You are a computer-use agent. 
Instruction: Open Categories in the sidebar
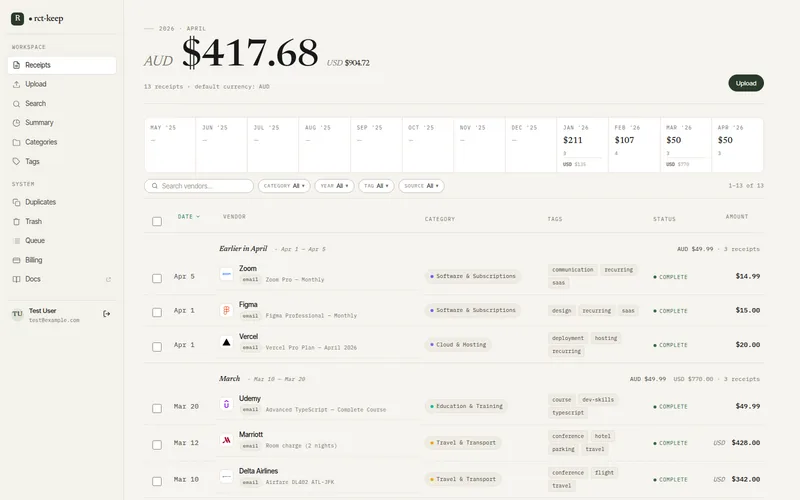(62, 142)
